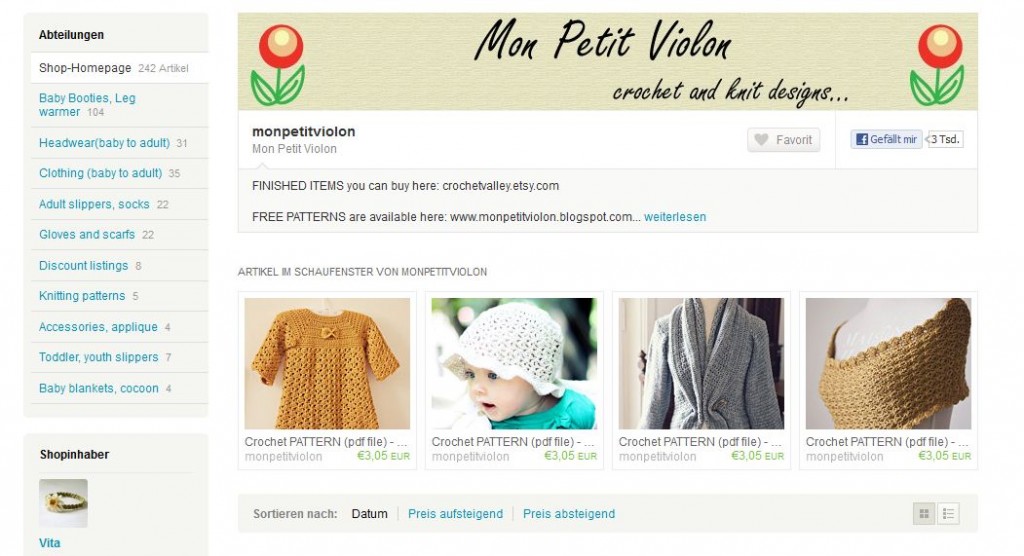Switch to grid view layout icon
The image size is (1024, 556).
coord(924,514)
